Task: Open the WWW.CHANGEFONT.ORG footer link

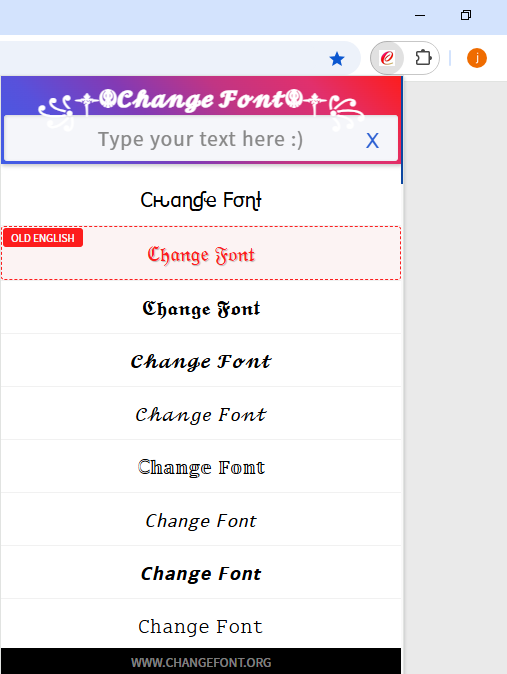Action: tap(201, 662)
